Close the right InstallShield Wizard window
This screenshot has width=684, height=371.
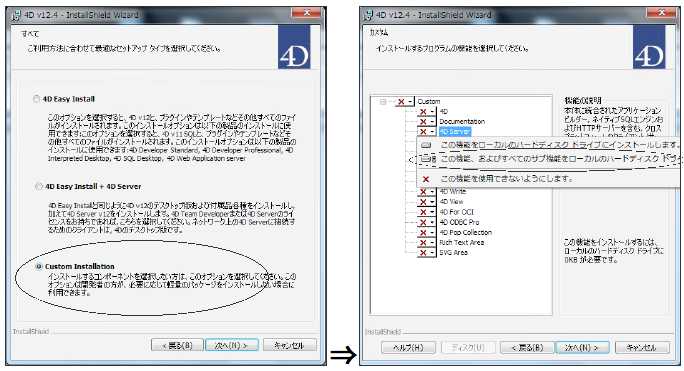[661, 13]
